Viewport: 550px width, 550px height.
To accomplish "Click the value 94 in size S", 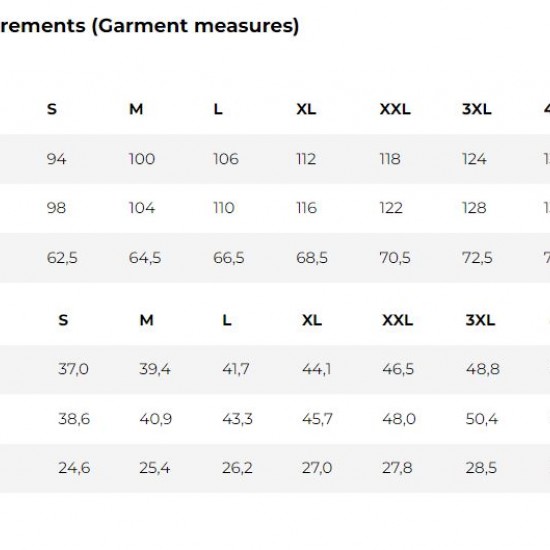I will tap(56, 159).
